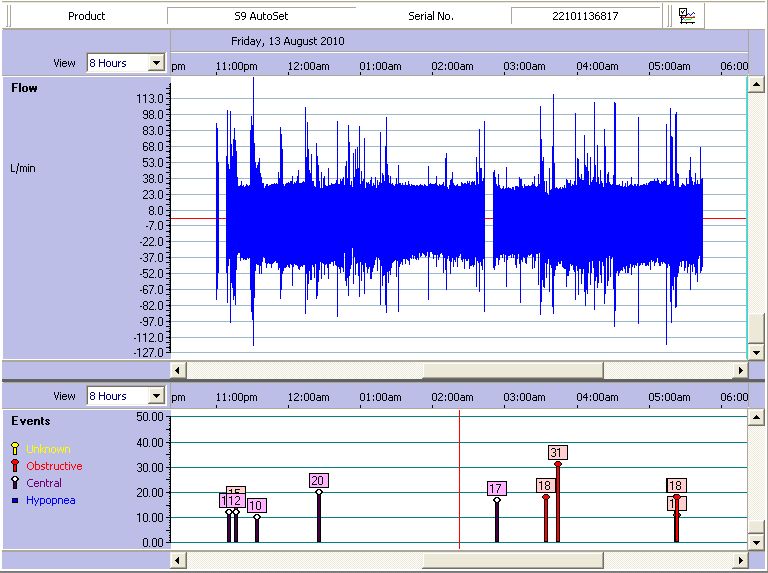Click the Product field showing S9 AutoSet
768x573 pixels.
(x=260, y=16)
